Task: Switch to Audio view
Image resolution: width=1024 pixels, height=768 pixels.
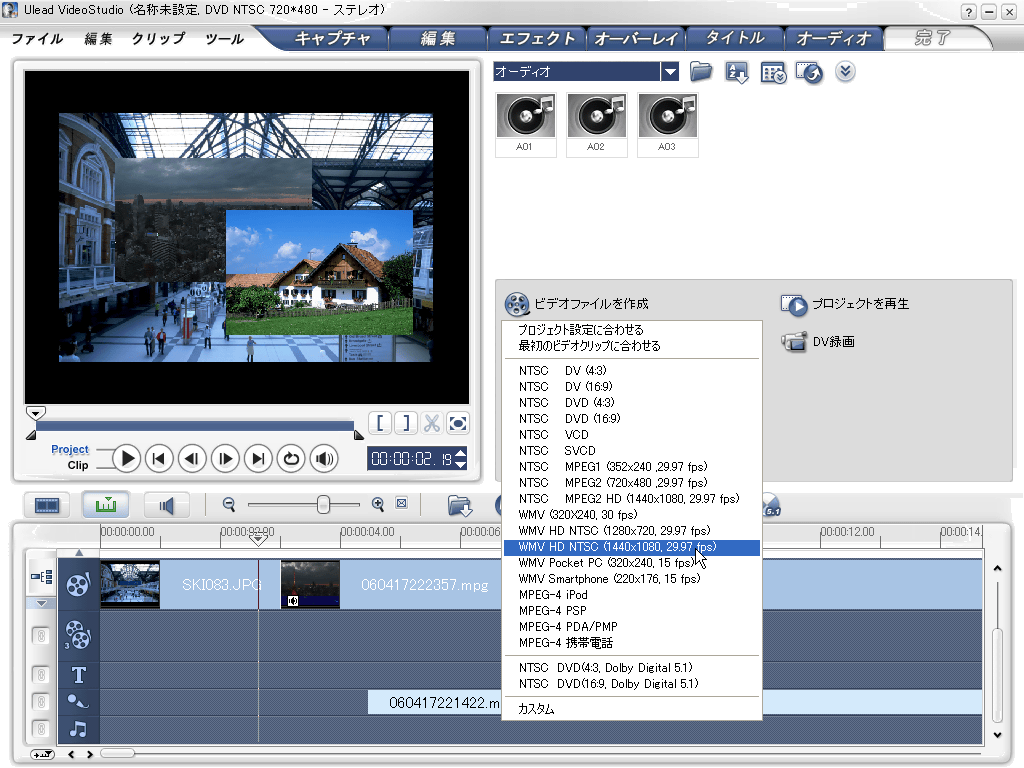Action: click(x=167, y=505)
